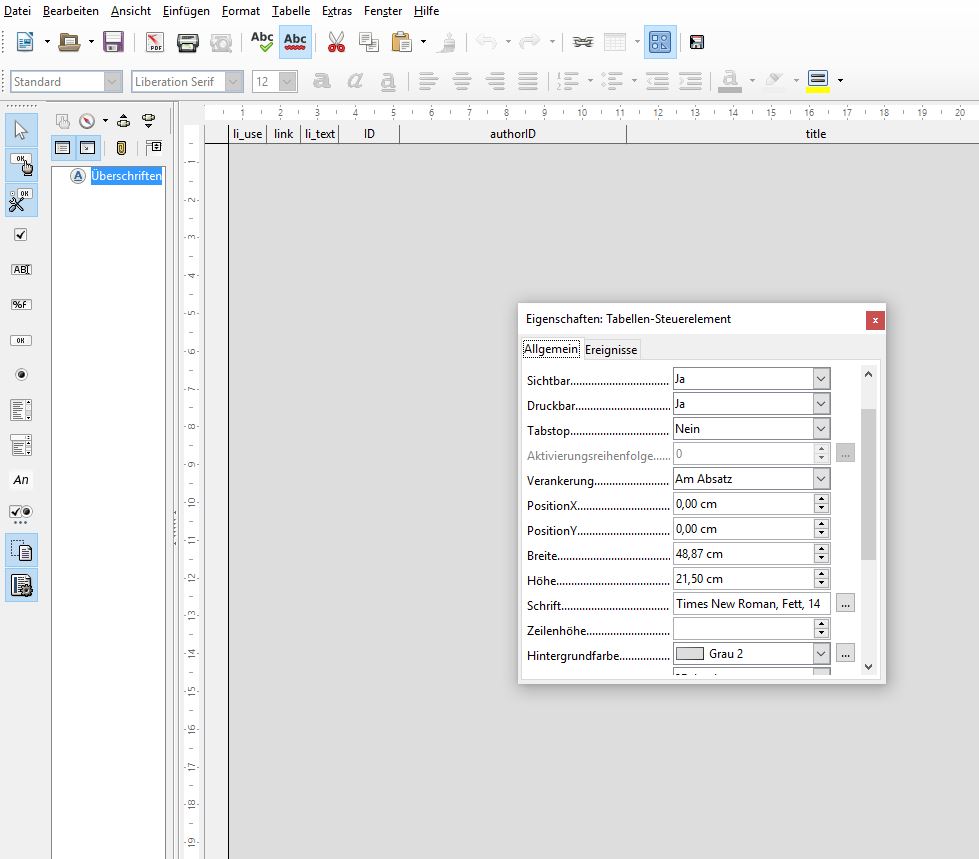Open the Datei menu
Image resolution: width=979 pixels, height=859 pixels.
17,11
